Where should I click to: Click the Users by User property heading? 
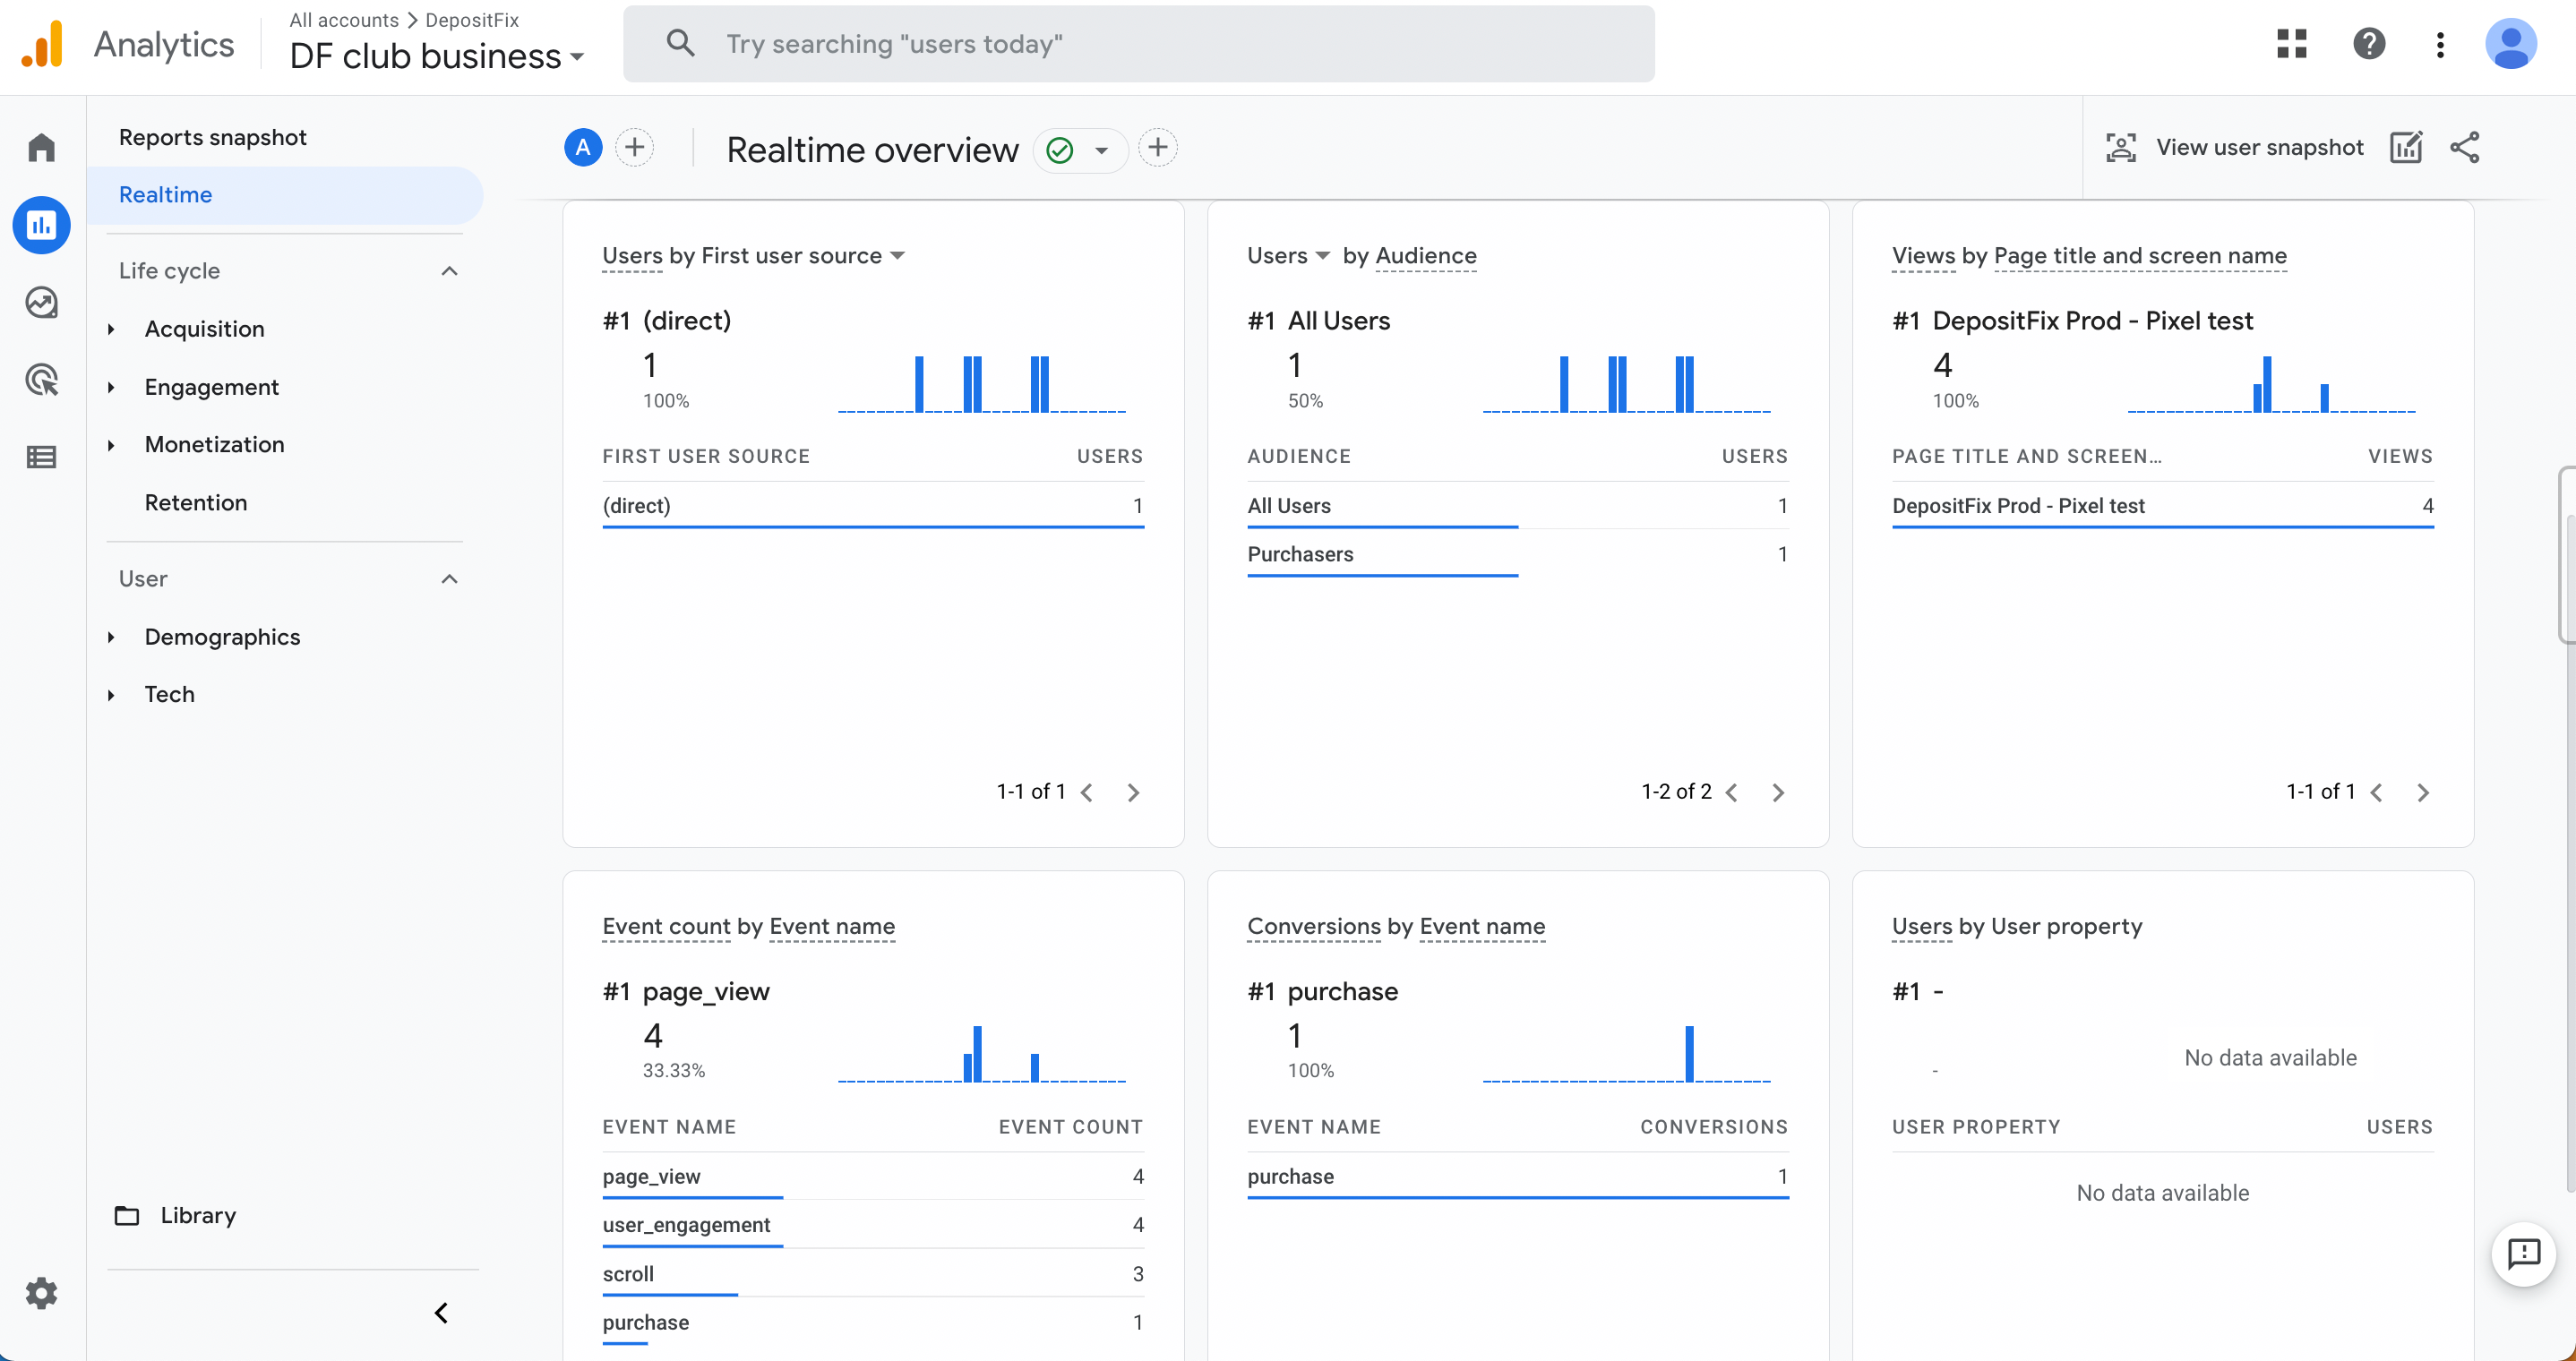[2017, 926]
